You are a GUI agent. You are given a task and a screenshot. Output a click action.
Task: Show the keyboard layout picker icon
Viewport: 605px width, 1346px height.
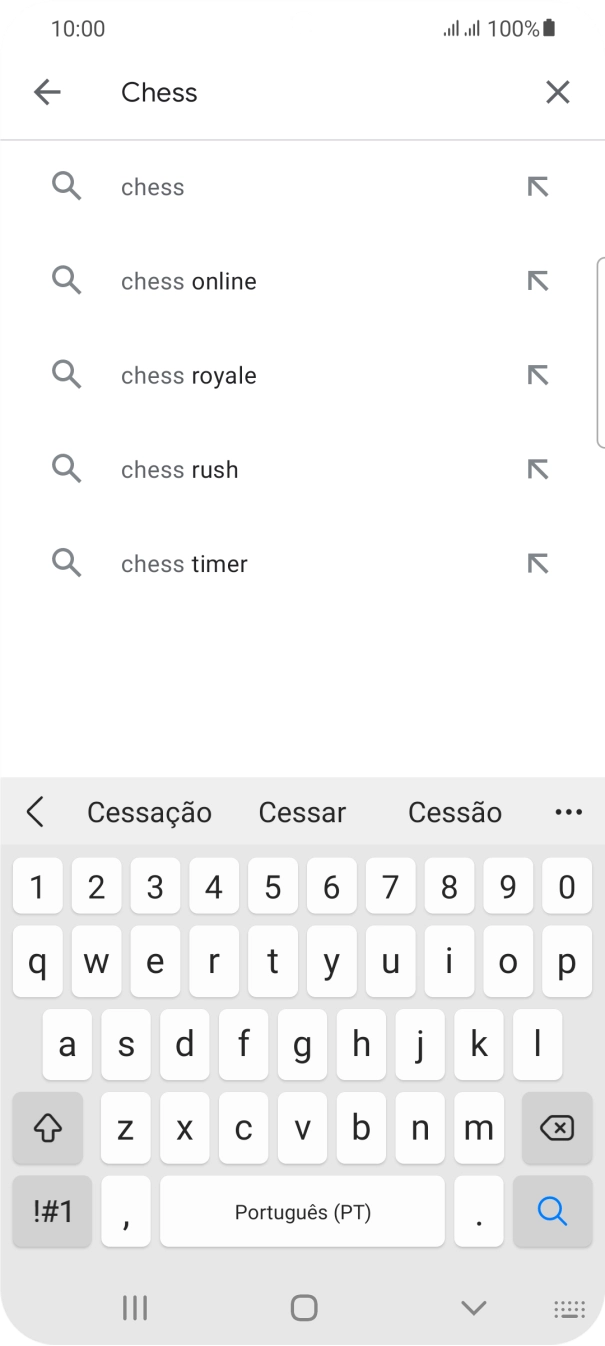click(x=568, y=1307)
